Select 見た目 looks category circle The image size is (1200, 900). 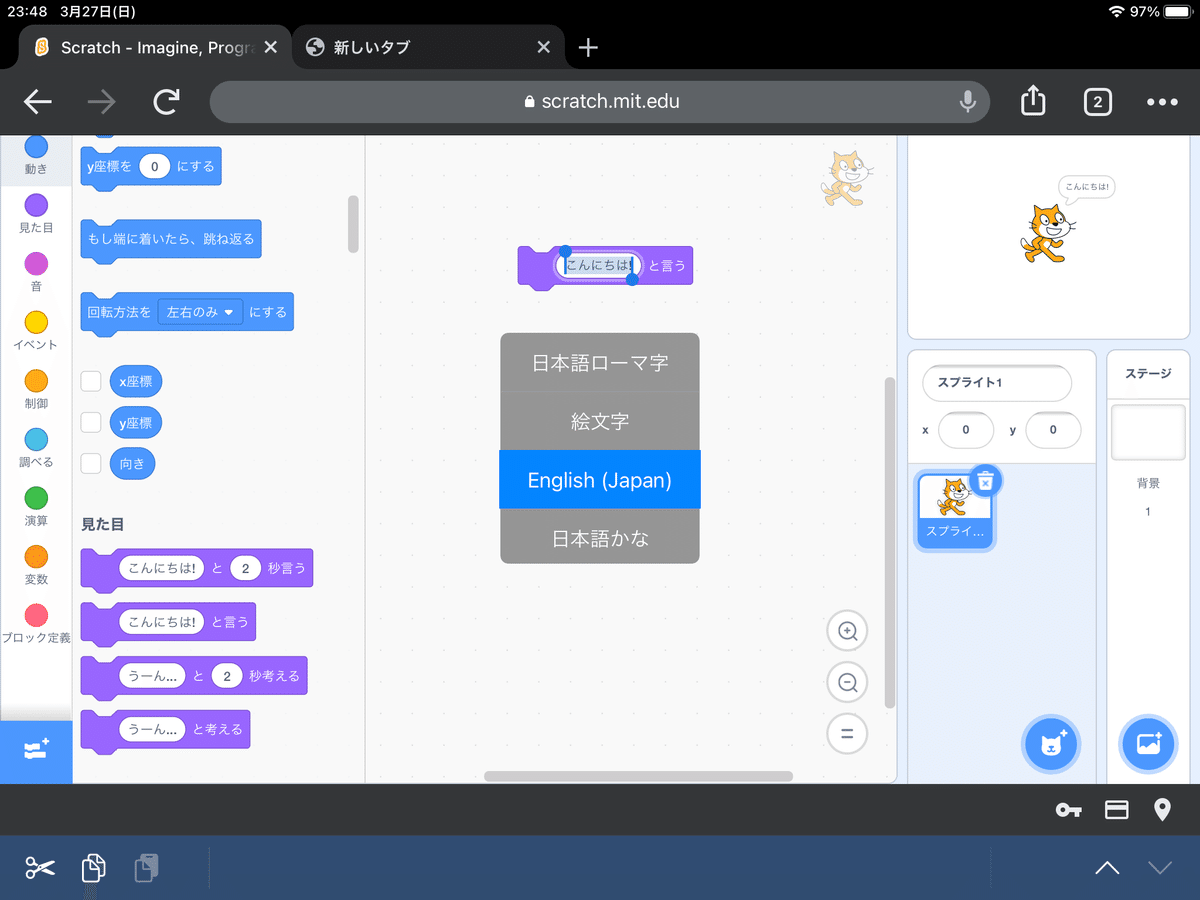point(36,205)
